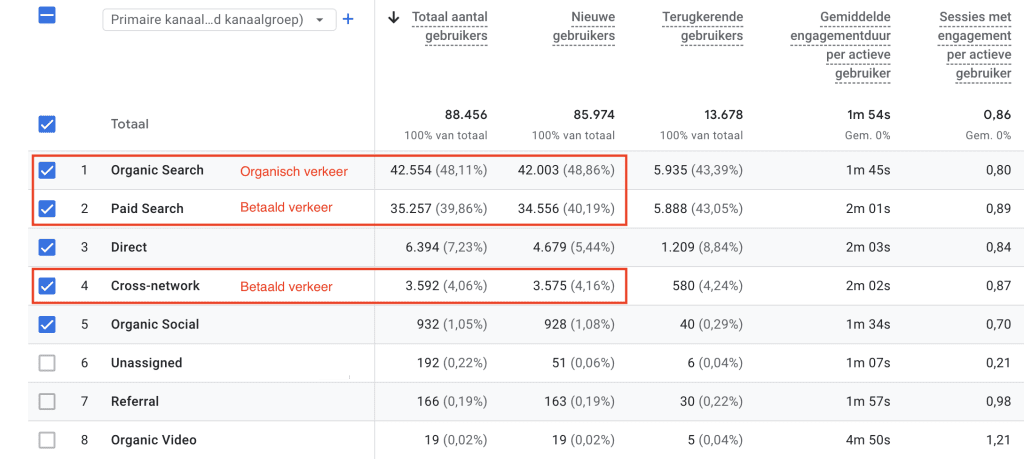
Task: Deselect the Paid Search row checkbox
Action: (x=46, y=209)
